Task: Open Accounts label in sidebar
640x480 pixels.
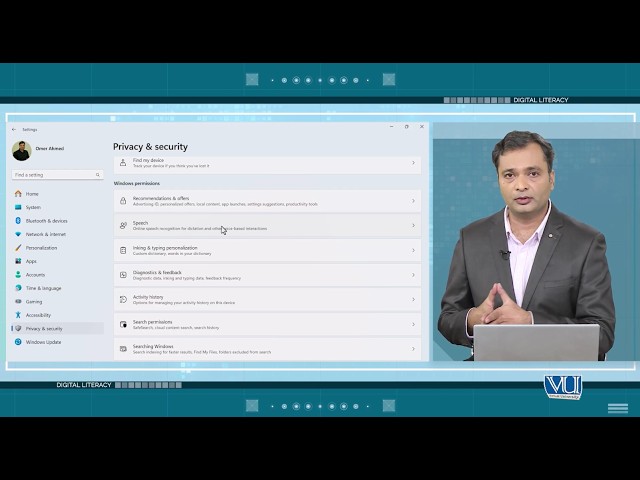Action: pos(35,275)
